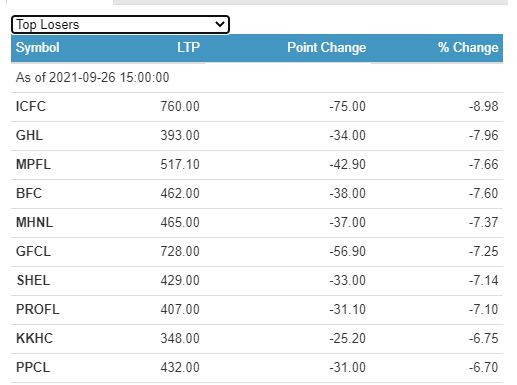Open the PPCL symbol link
The height and width of the screenshot is (385, 517).
(33, 367)
